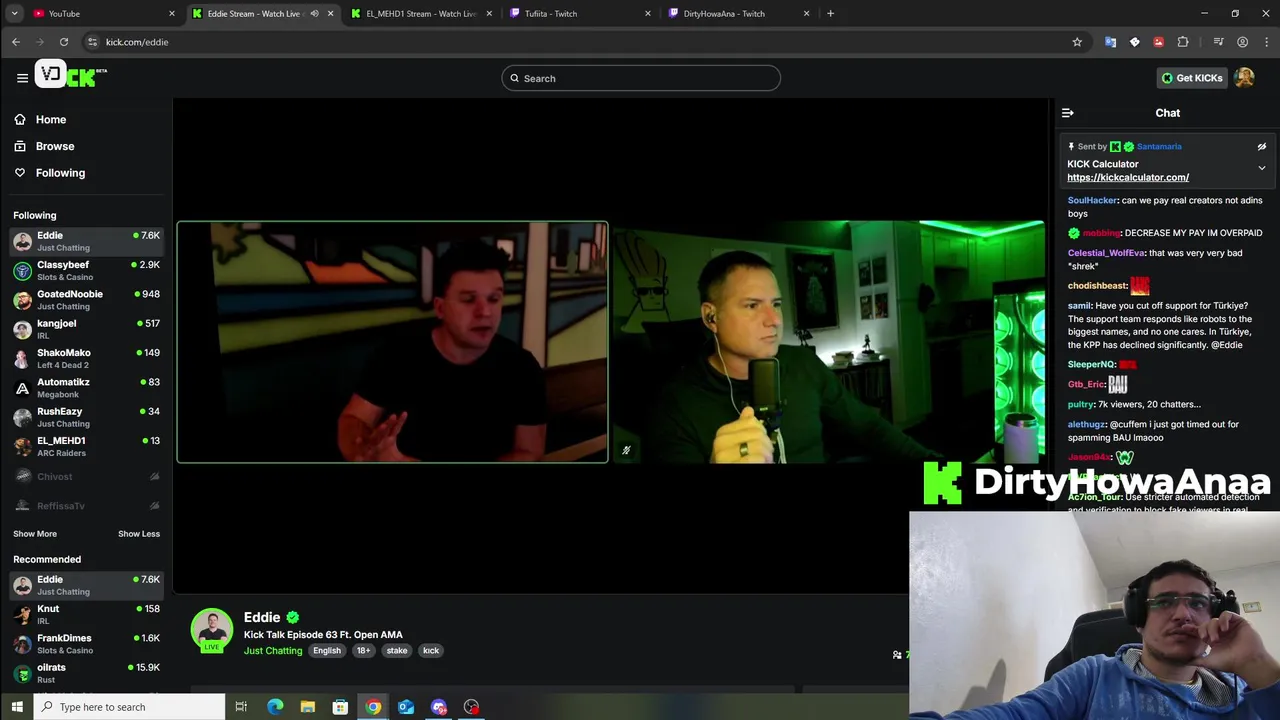Select the 18+ tag

tap(363, 651)
